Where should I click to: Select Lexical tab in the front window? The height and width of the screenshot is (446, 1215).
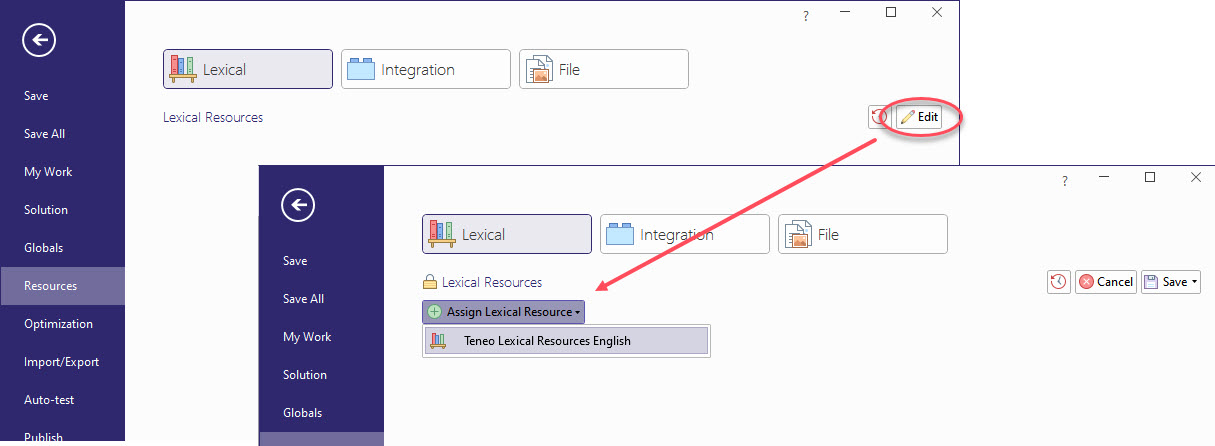[507, 234]
